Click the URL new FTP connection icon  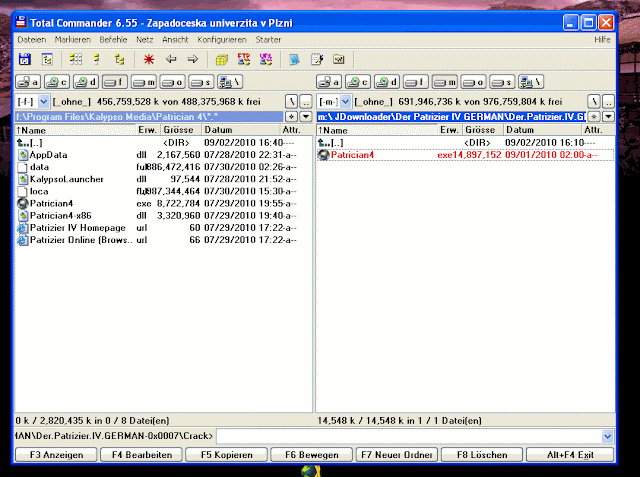pyautogui.click(x=266, y=60)
